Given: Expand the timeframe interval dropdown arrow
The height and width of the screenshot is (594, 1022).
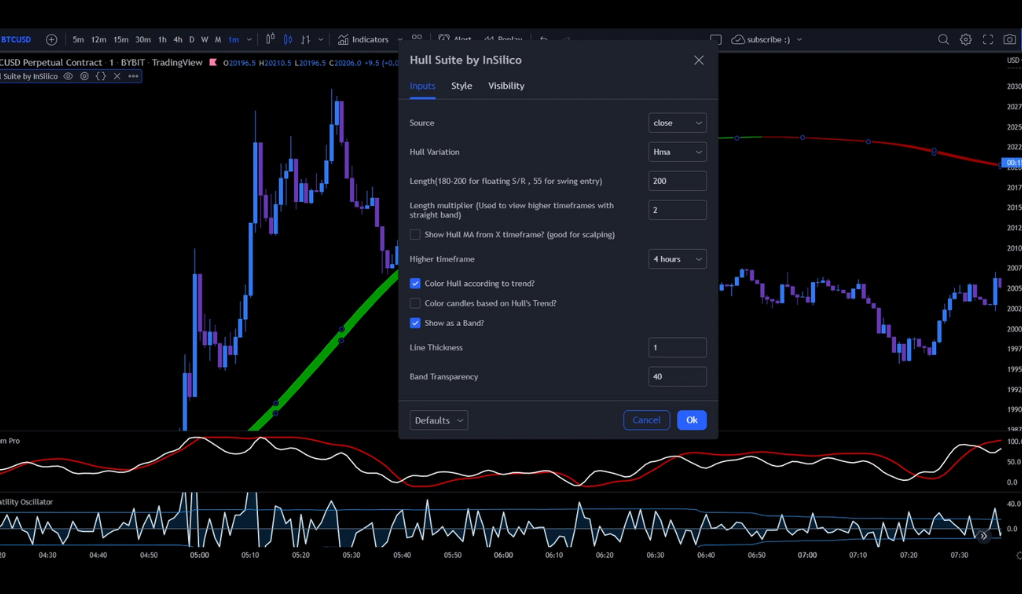Looking at the screenshot, I should click(249, 40).
